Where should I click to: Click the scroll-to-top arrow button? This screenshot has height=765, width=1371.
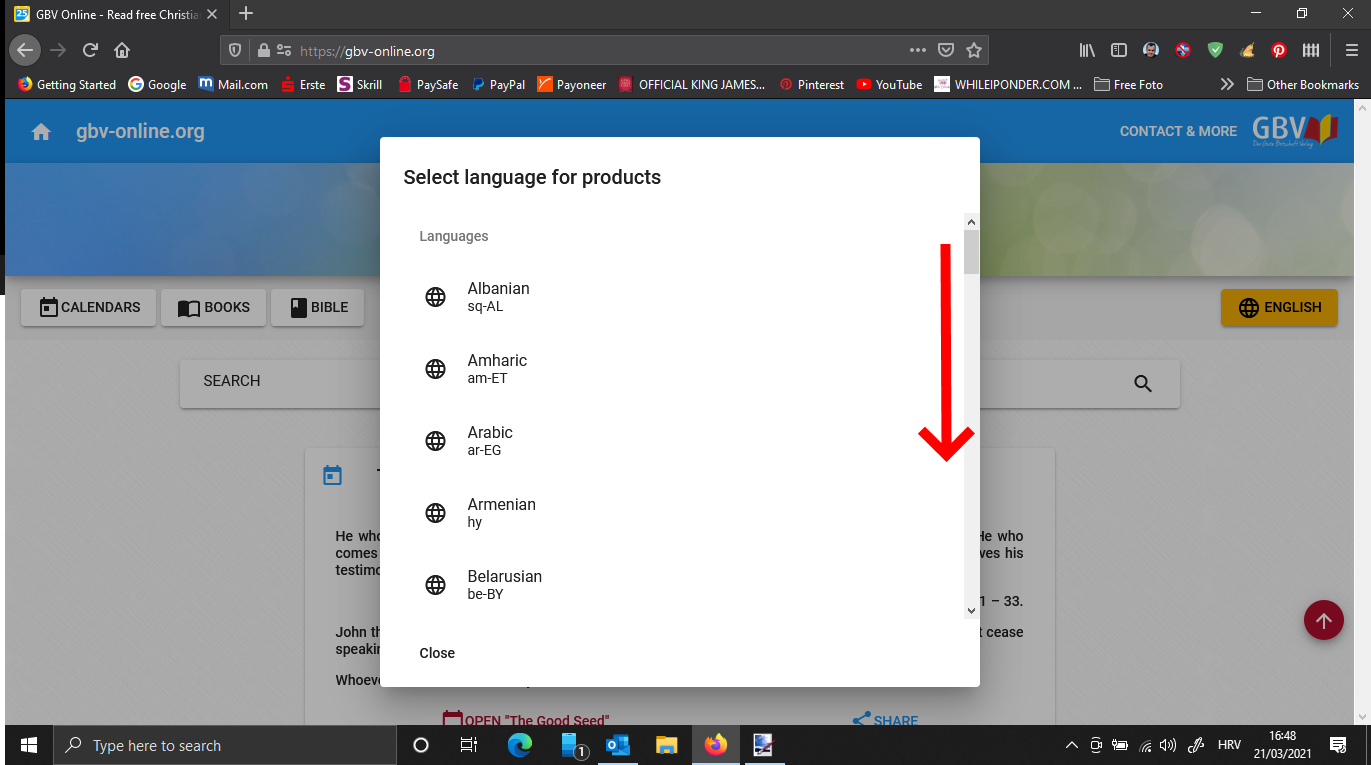1323,621
